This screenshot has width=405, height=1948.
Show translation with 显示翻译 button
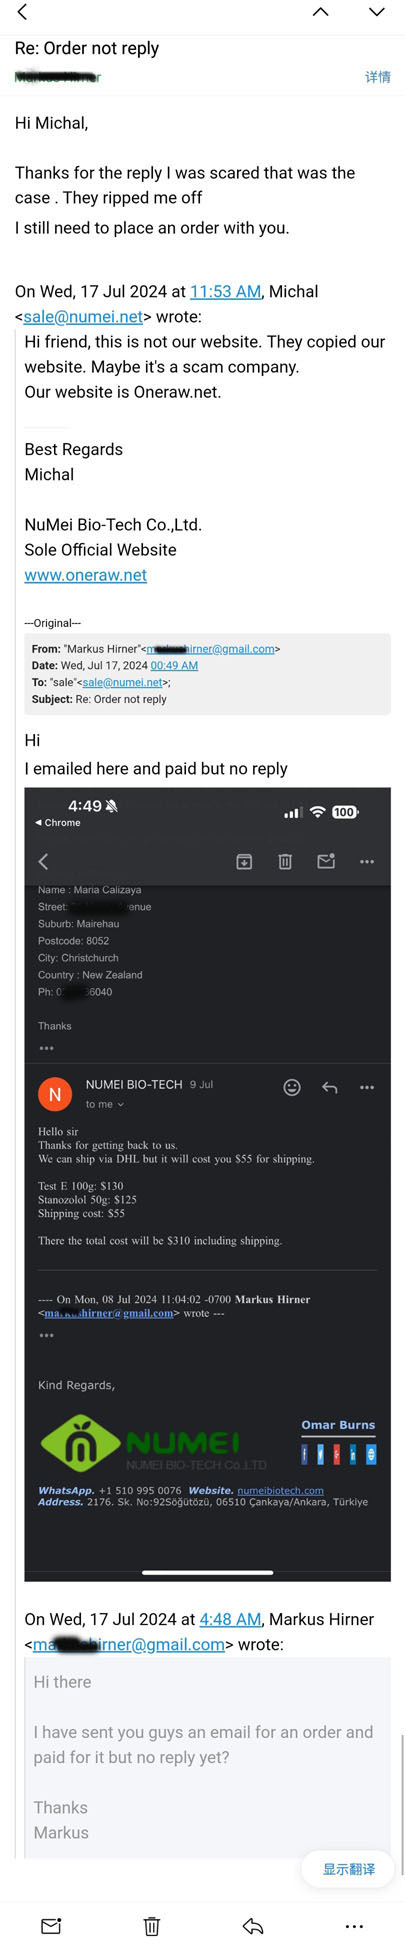348,1869
